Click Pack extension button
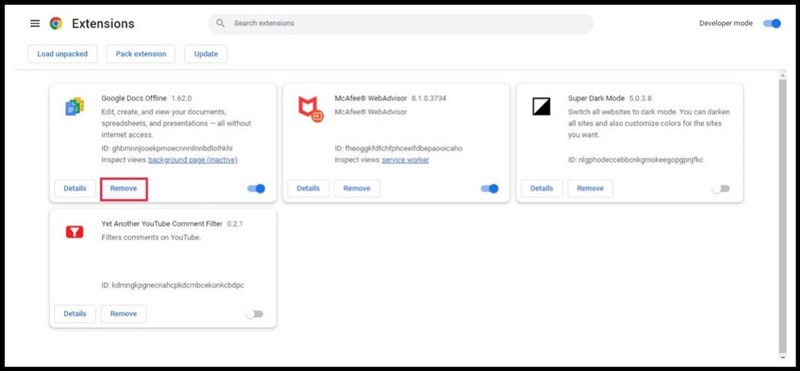Screen dimensions: 800x371 [x=141, y=54]
